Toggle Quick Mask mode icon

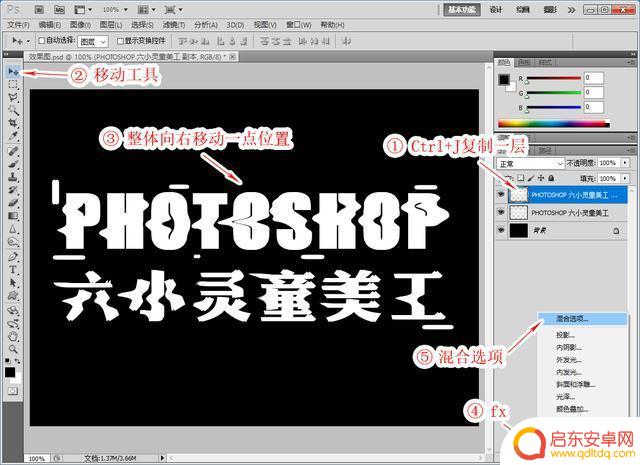13,391
